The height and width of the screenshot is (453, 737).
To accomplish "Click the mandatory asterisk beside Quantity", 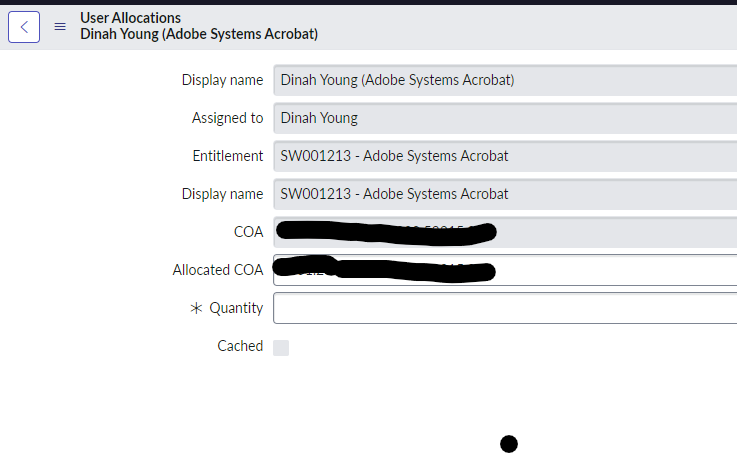I will tap(196, 309).
